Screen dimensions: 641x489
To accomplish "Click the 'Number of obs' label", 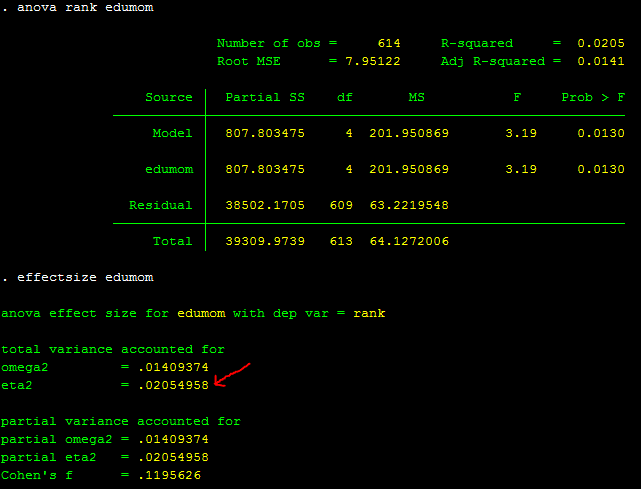I will [x=269, y=43].
